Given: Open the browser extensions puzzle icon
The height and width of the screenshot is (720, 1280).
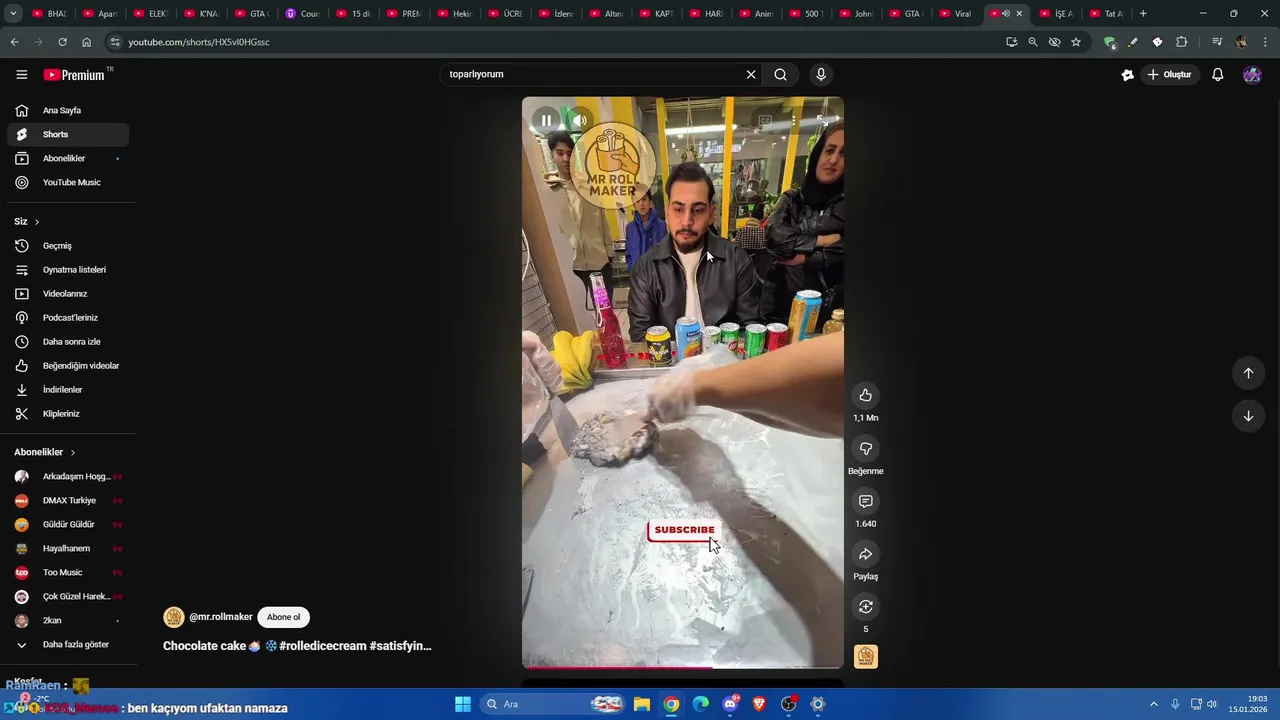Looking at the screenshot, I should coord(1181,42).
